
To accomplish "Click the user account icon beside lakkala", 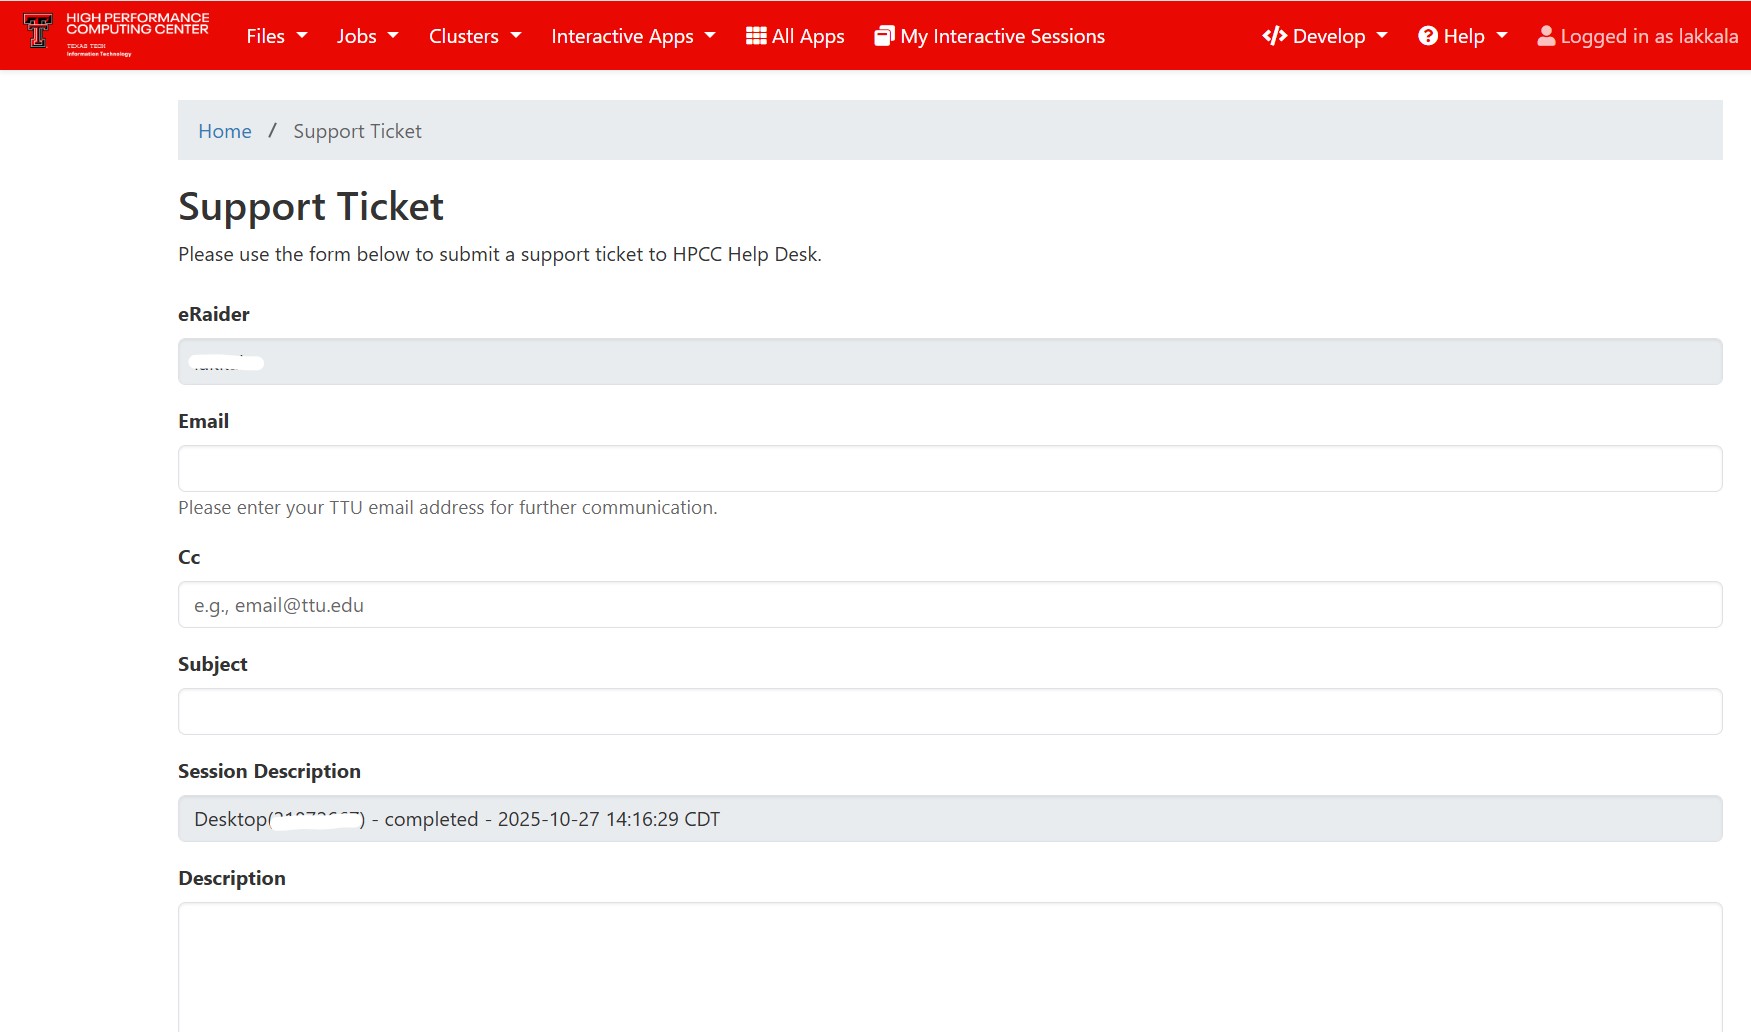I will (1546, 35).
